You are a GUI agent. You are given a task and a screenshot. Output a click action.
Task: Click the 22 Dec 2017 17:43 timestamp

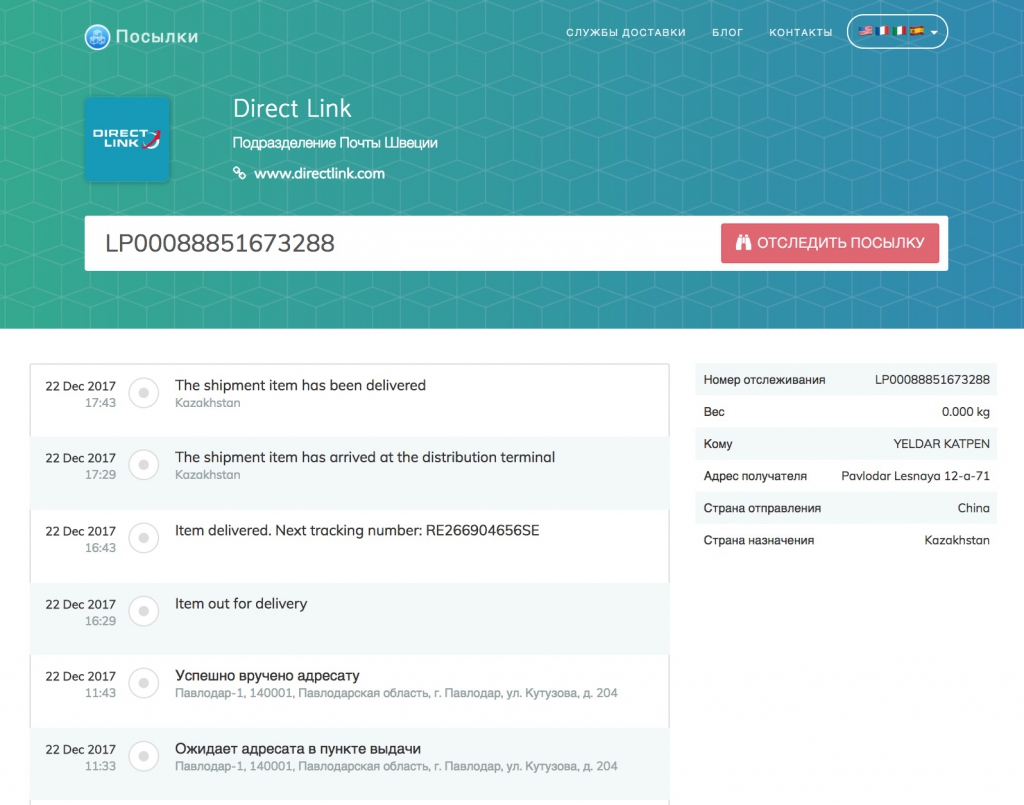(x=80, y=394)
